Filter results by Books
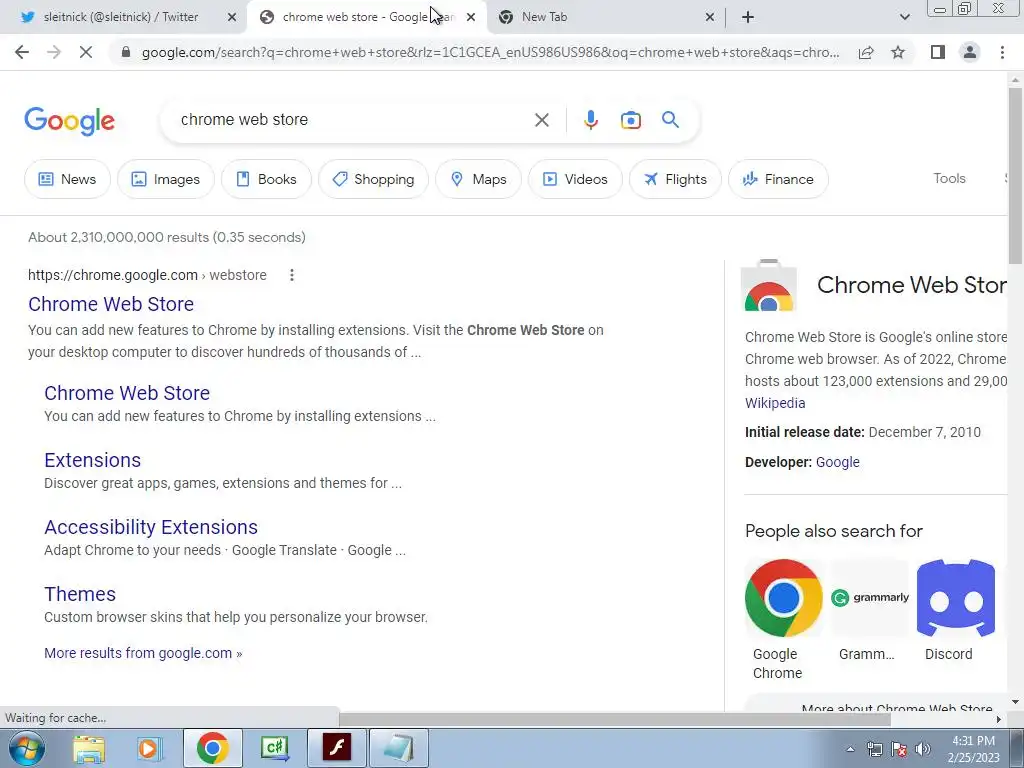This screenshot has width=1024, height=768. click(x=266, y=179)
